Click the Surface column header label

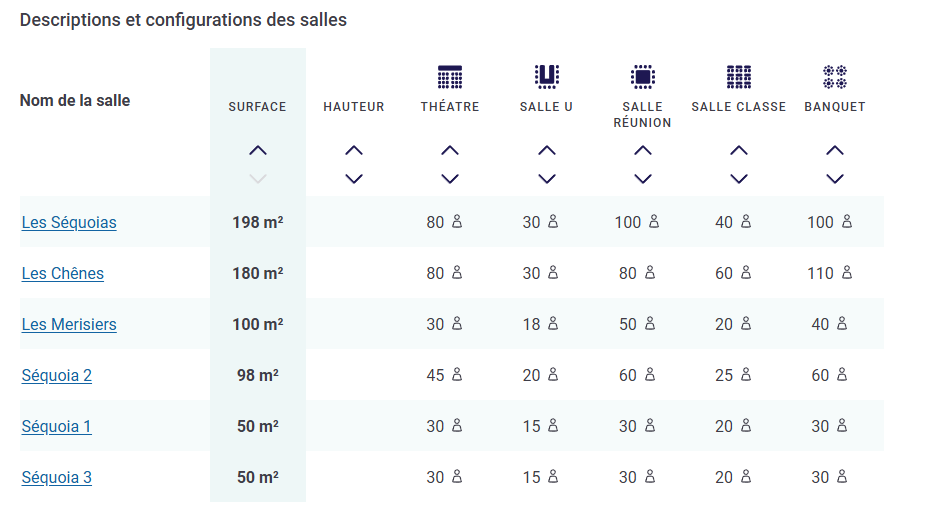click(257, 107)
